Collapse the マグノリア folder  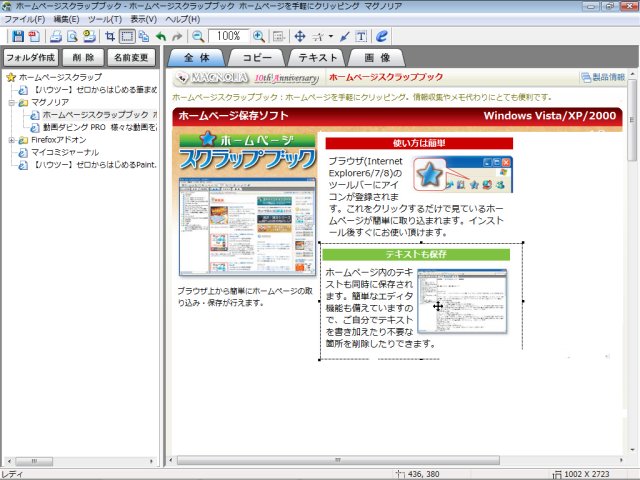[x=12, y=102]
